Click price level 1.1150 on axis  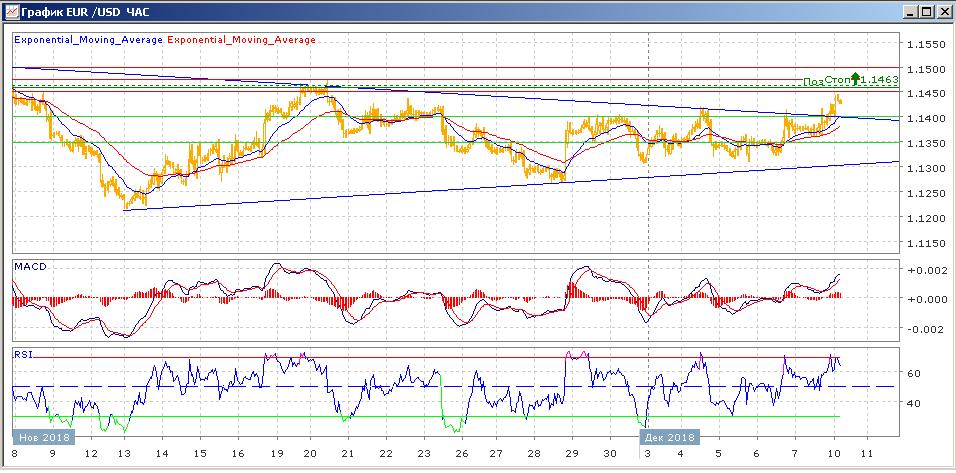point(926,243)
